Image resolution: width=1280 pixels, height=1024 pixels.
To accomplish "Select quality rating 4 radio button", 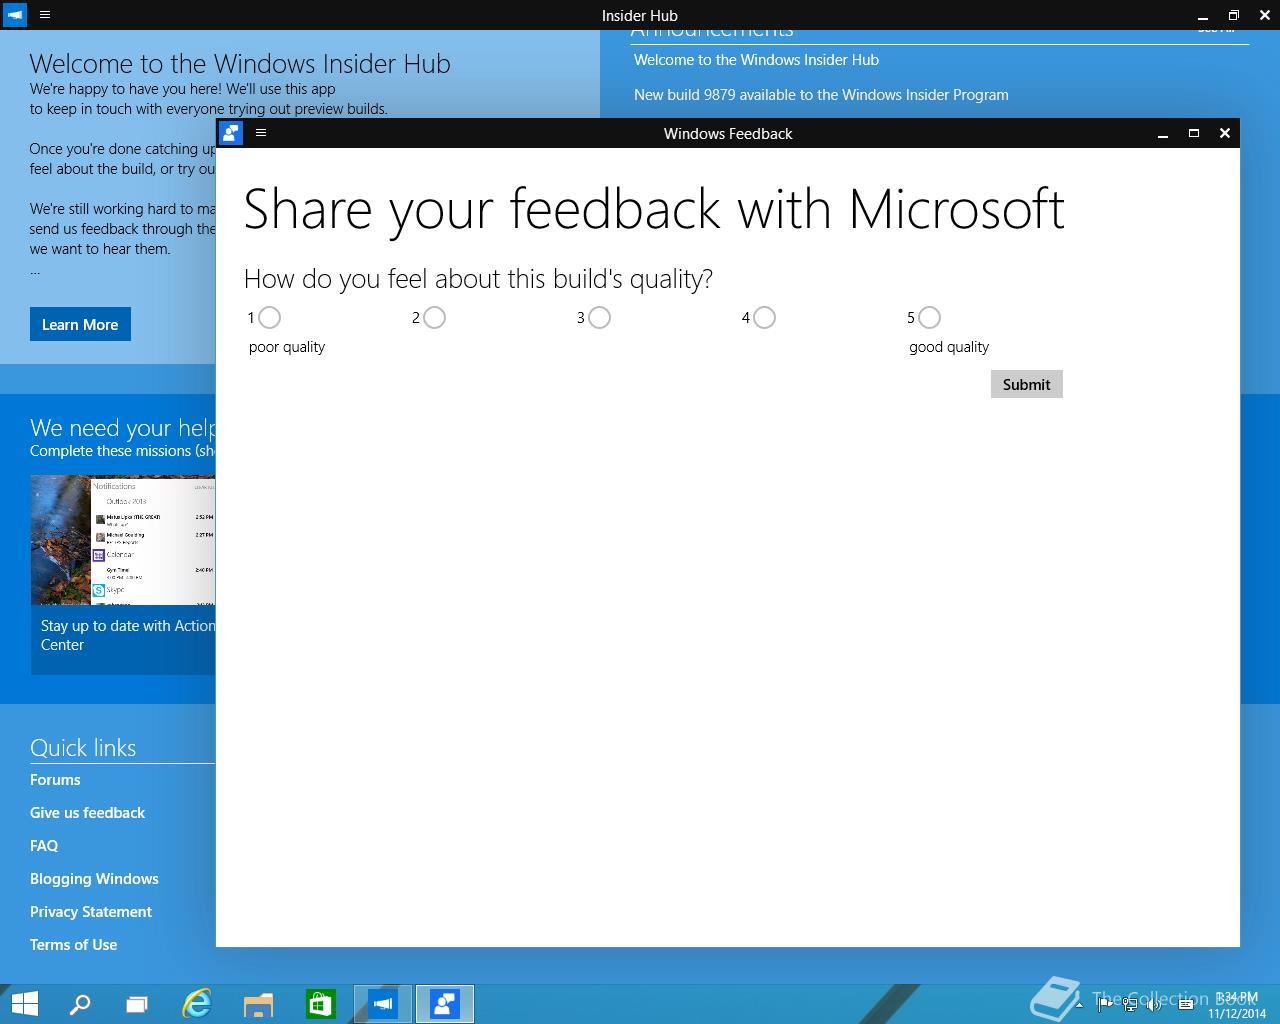I will tap(764, 317).
